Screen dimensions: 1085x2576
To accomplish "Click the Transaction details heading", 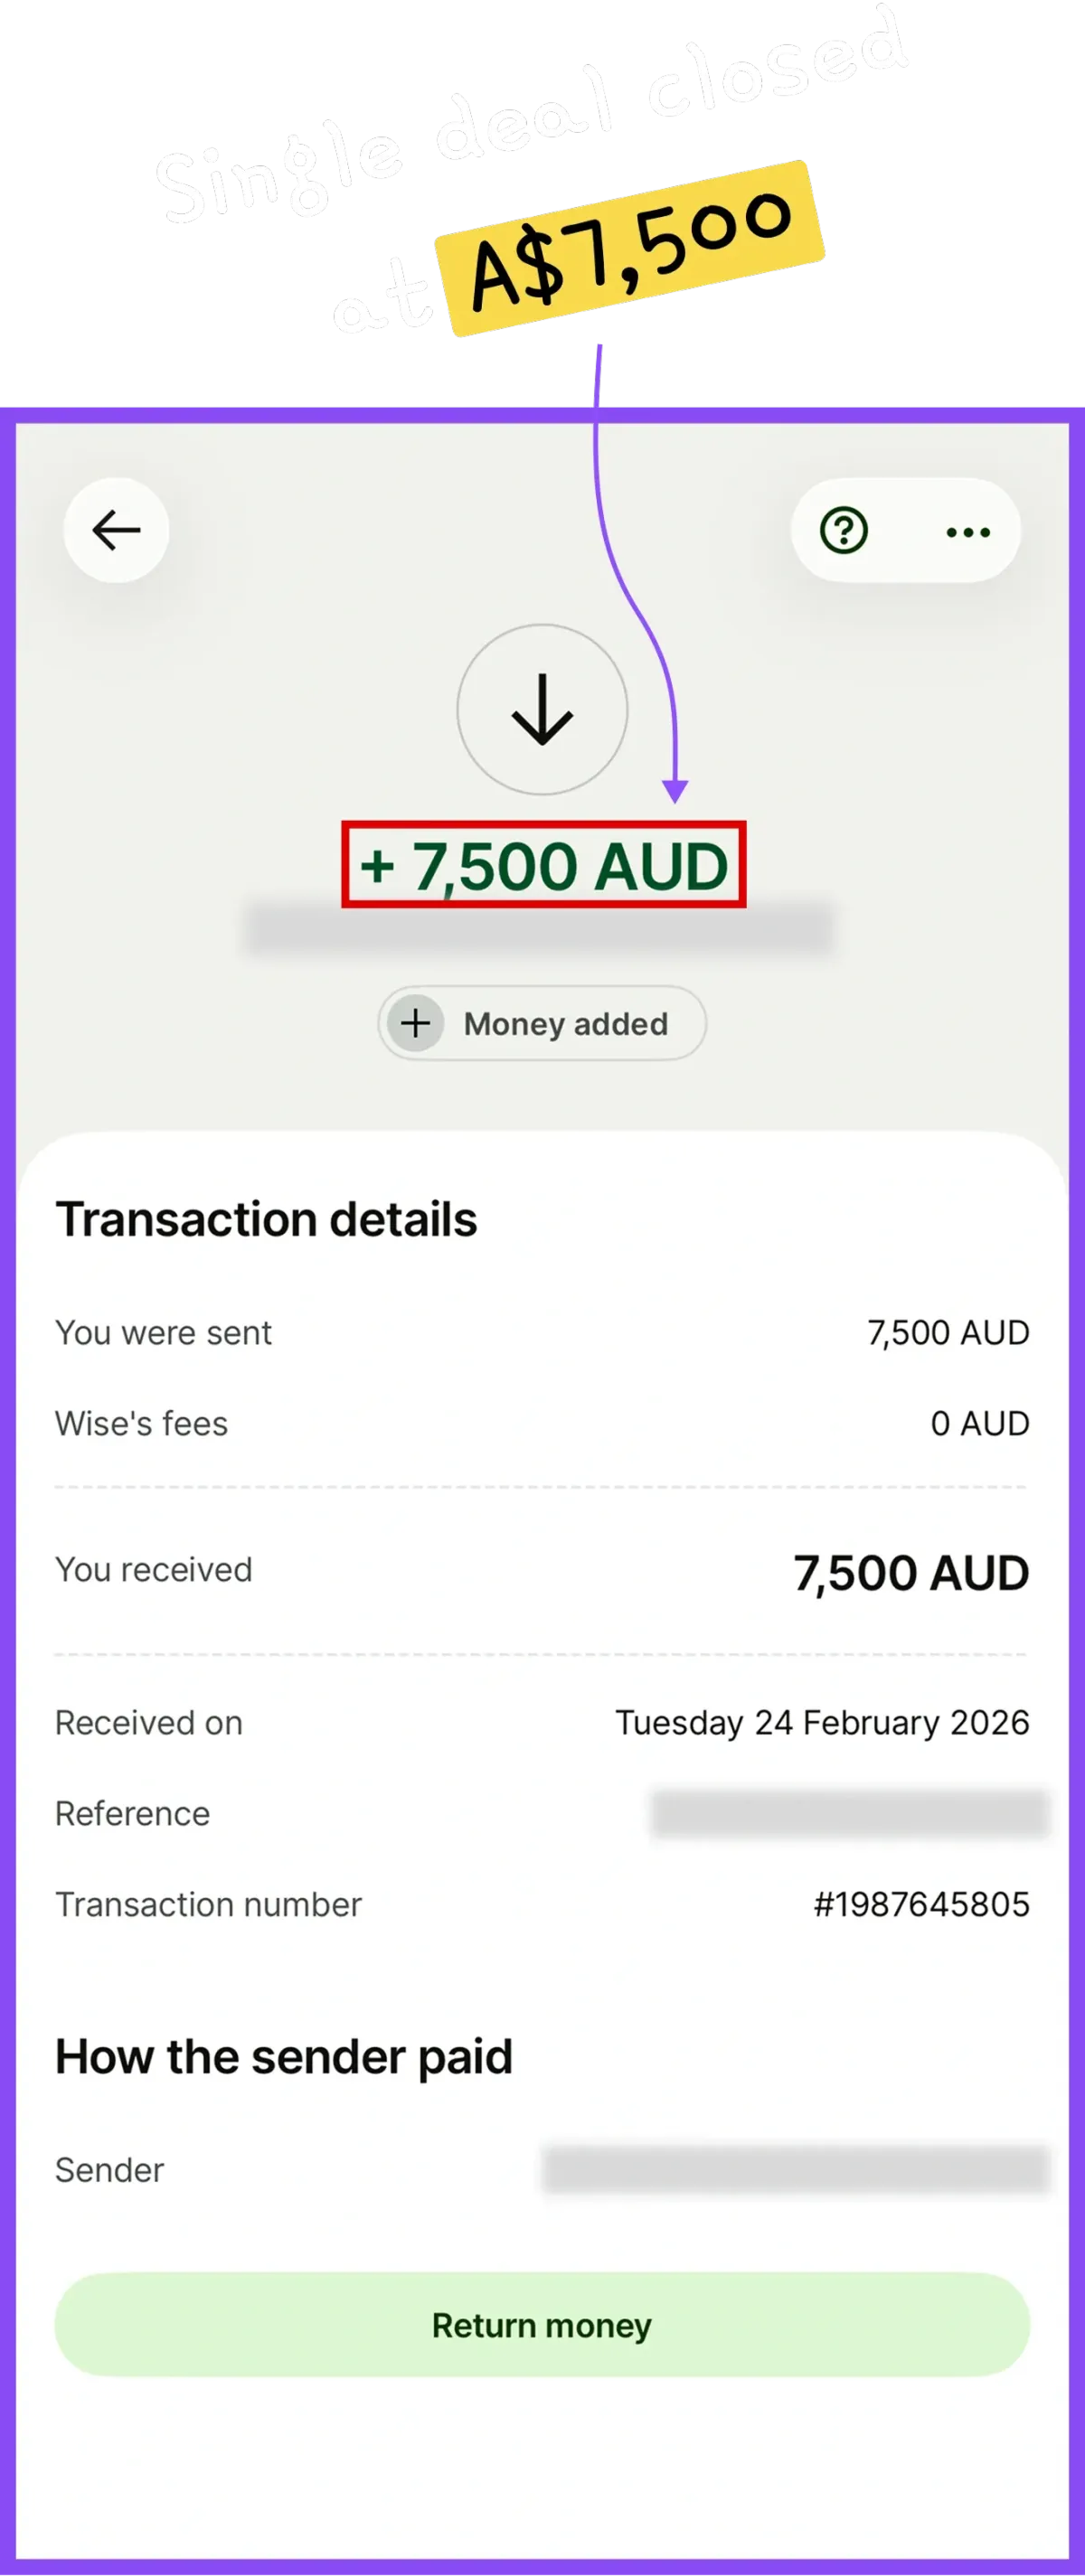I will tap(266, 1219).
